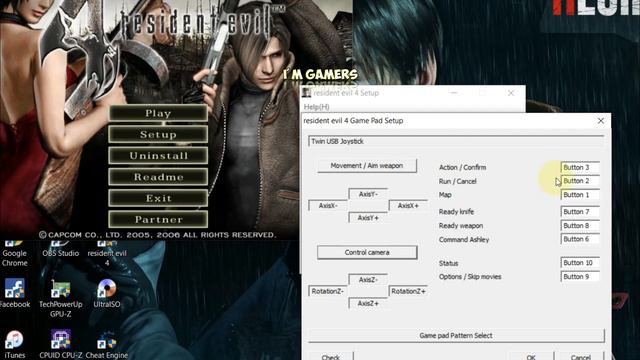
Task: Open the Help(H) menu in Setup window
Action: tap(316, 107)
